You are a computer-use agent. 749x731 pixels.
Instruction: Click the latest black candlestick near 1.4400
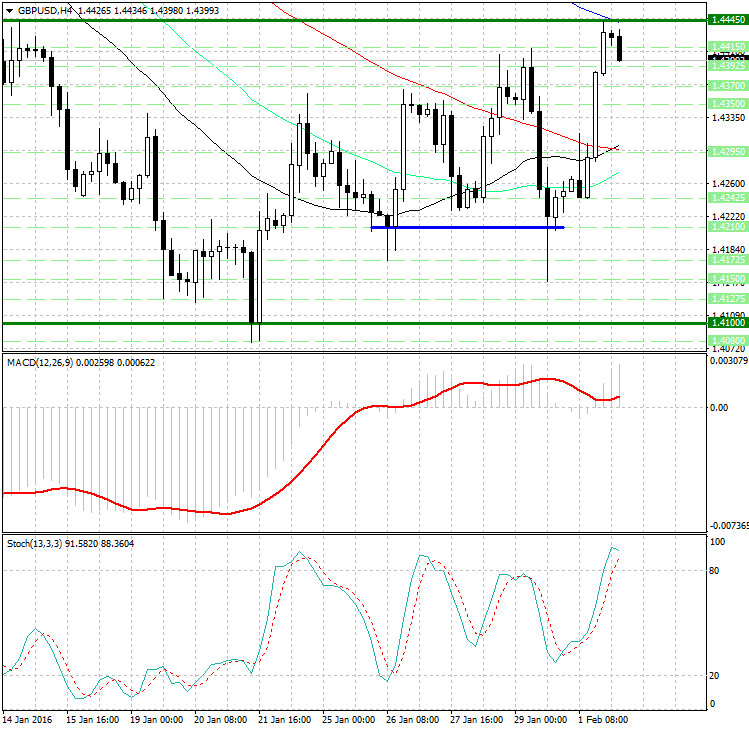(620, 48)
